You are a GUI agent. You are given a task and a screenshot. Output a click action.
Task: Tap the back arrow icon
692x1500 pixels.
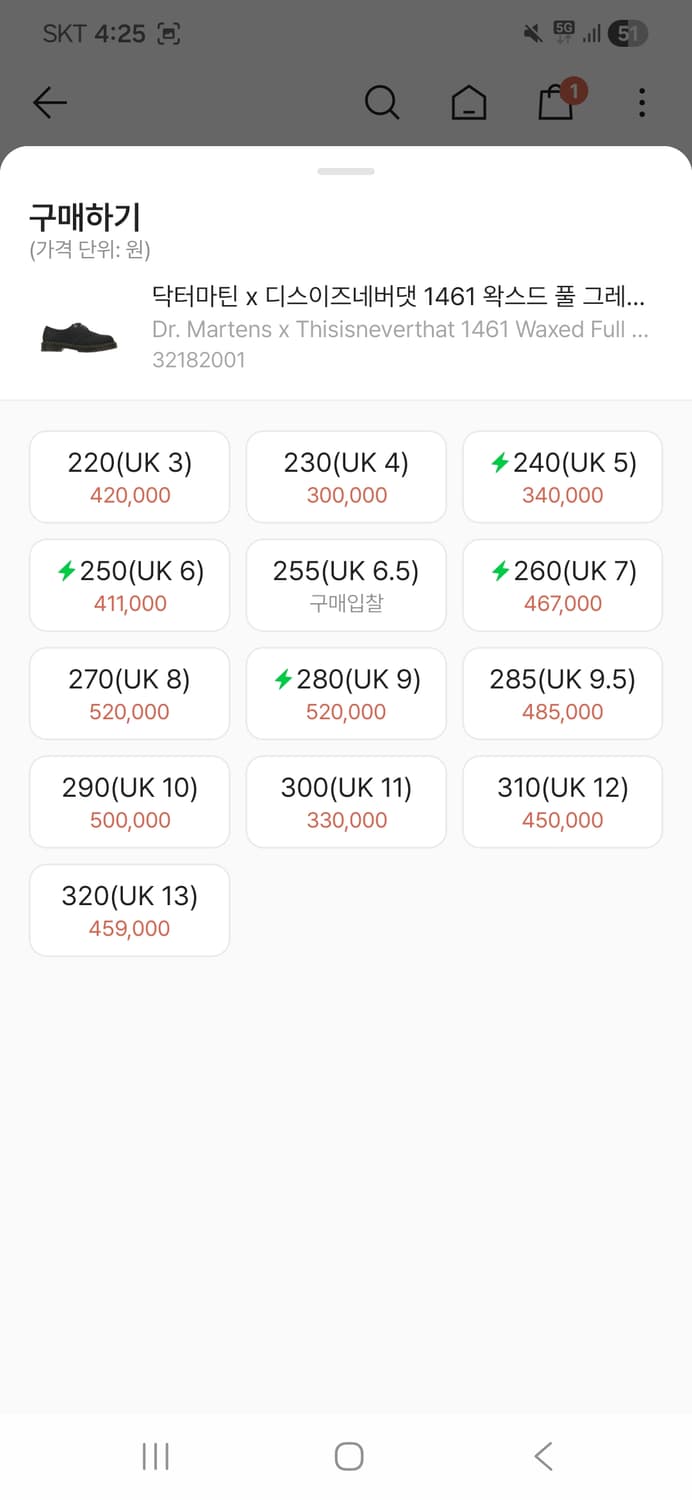click(49, 102)
